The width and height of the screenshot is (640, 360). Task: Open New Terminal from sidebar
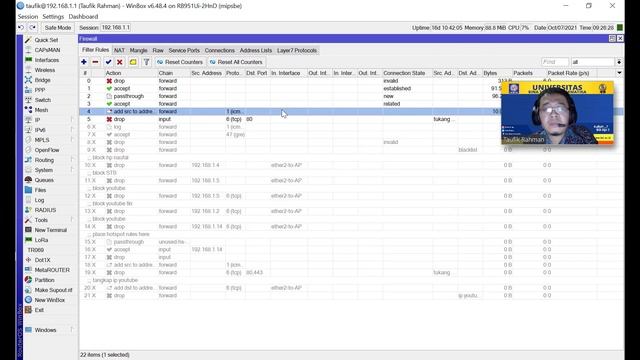click(x=50, y=230)
